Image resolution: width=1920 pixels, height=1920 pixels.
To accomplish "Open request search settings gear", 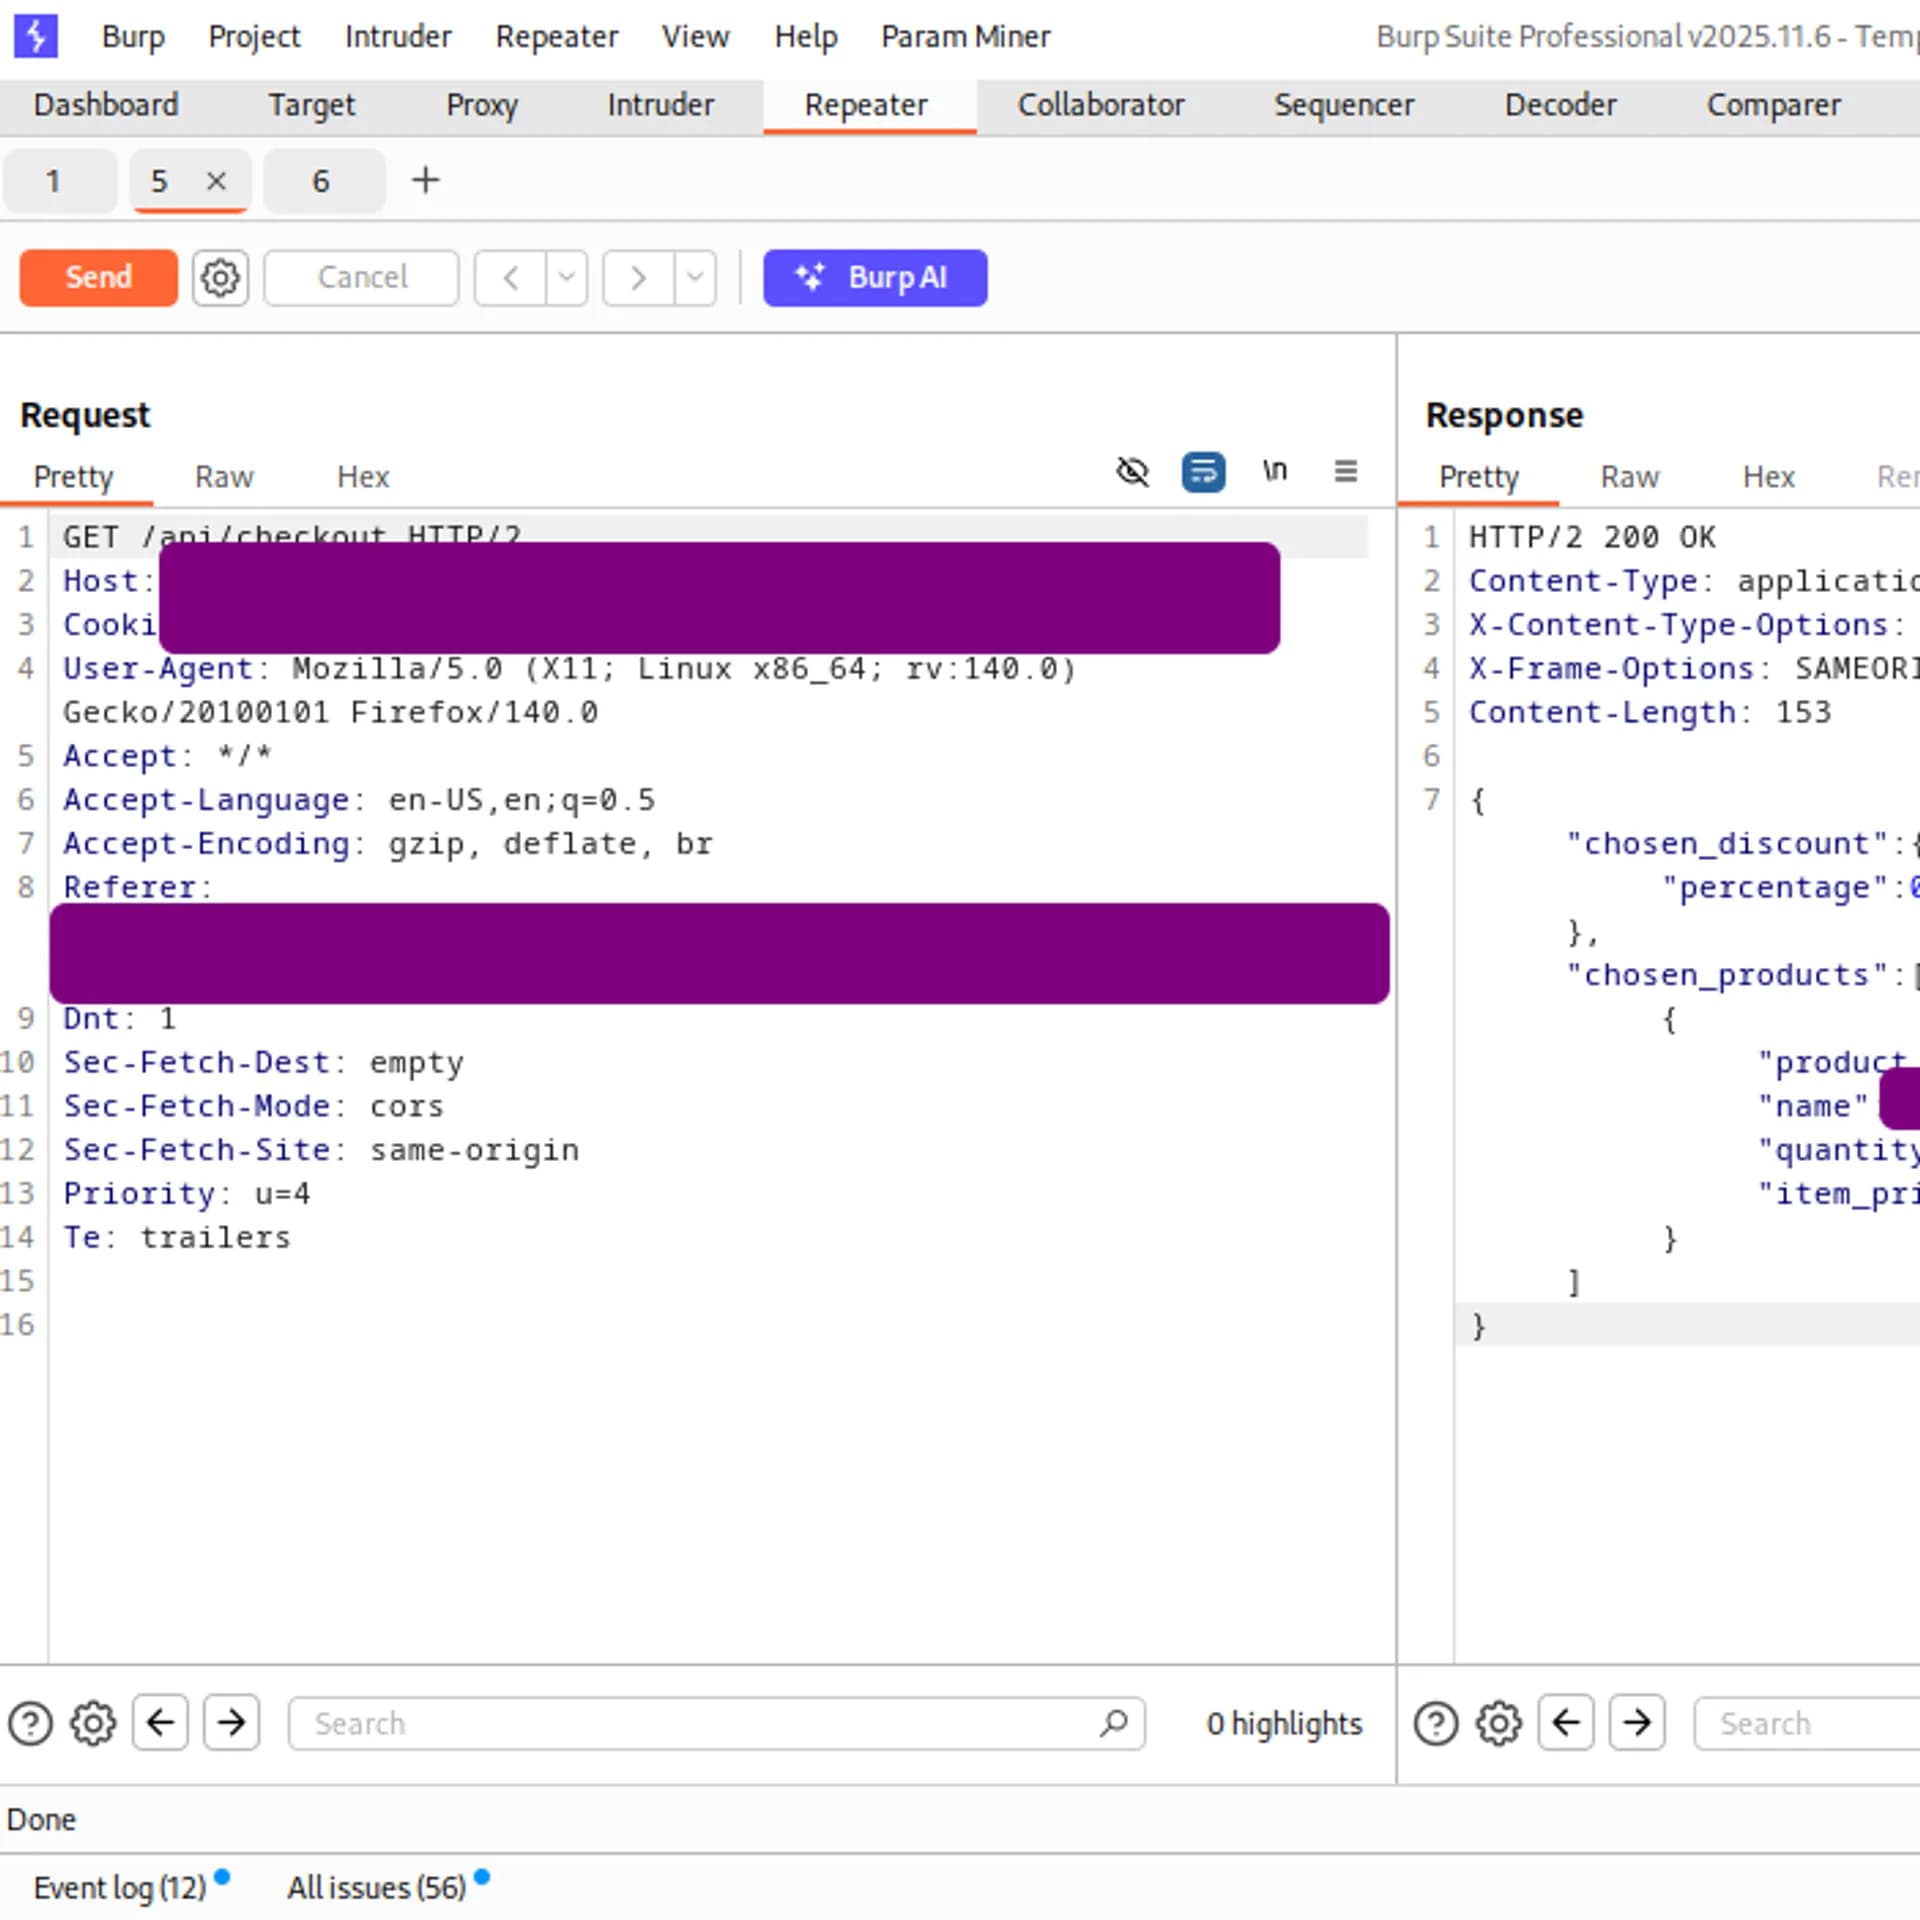I will [93, 1723].
